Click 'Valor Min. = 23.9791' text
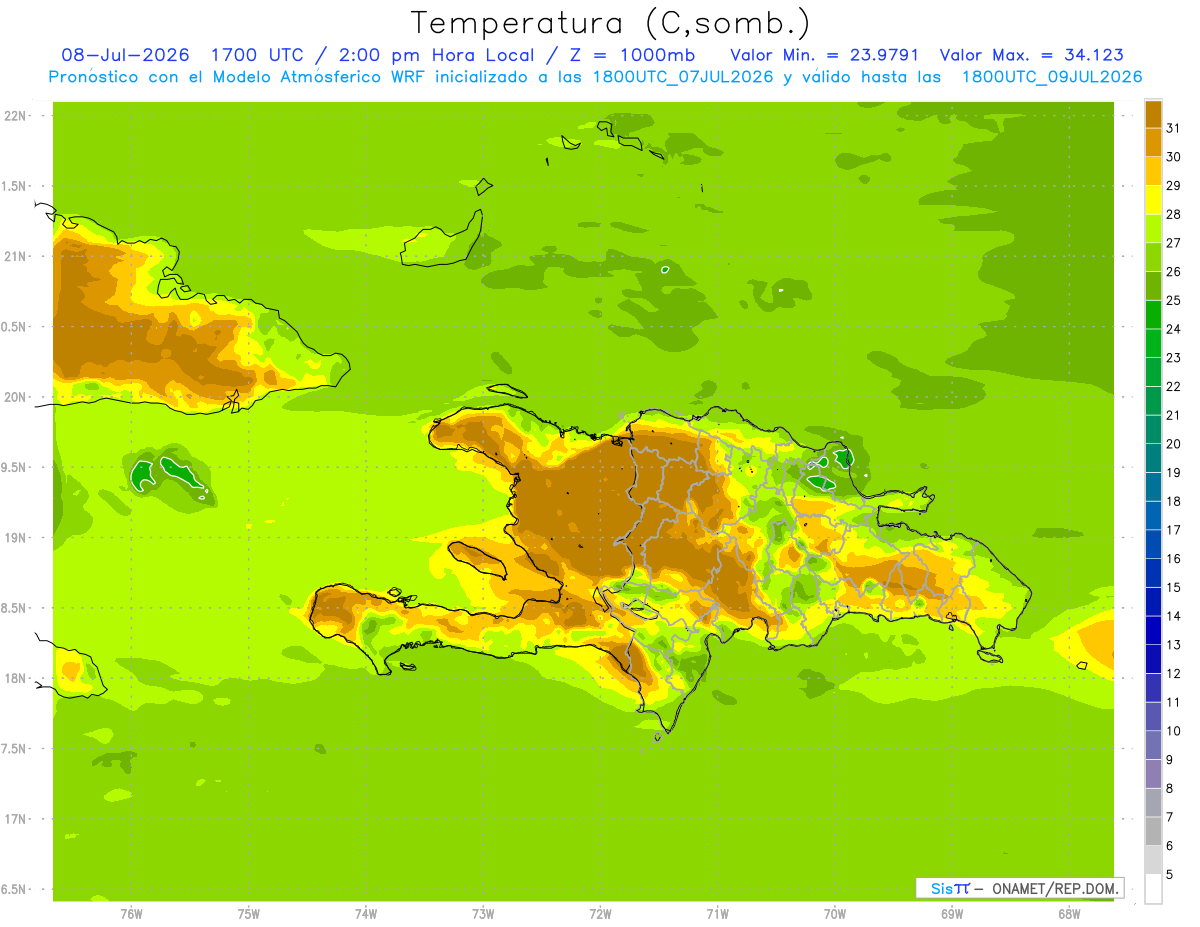Screen dimensions: 1200x927 click(825, 55)
